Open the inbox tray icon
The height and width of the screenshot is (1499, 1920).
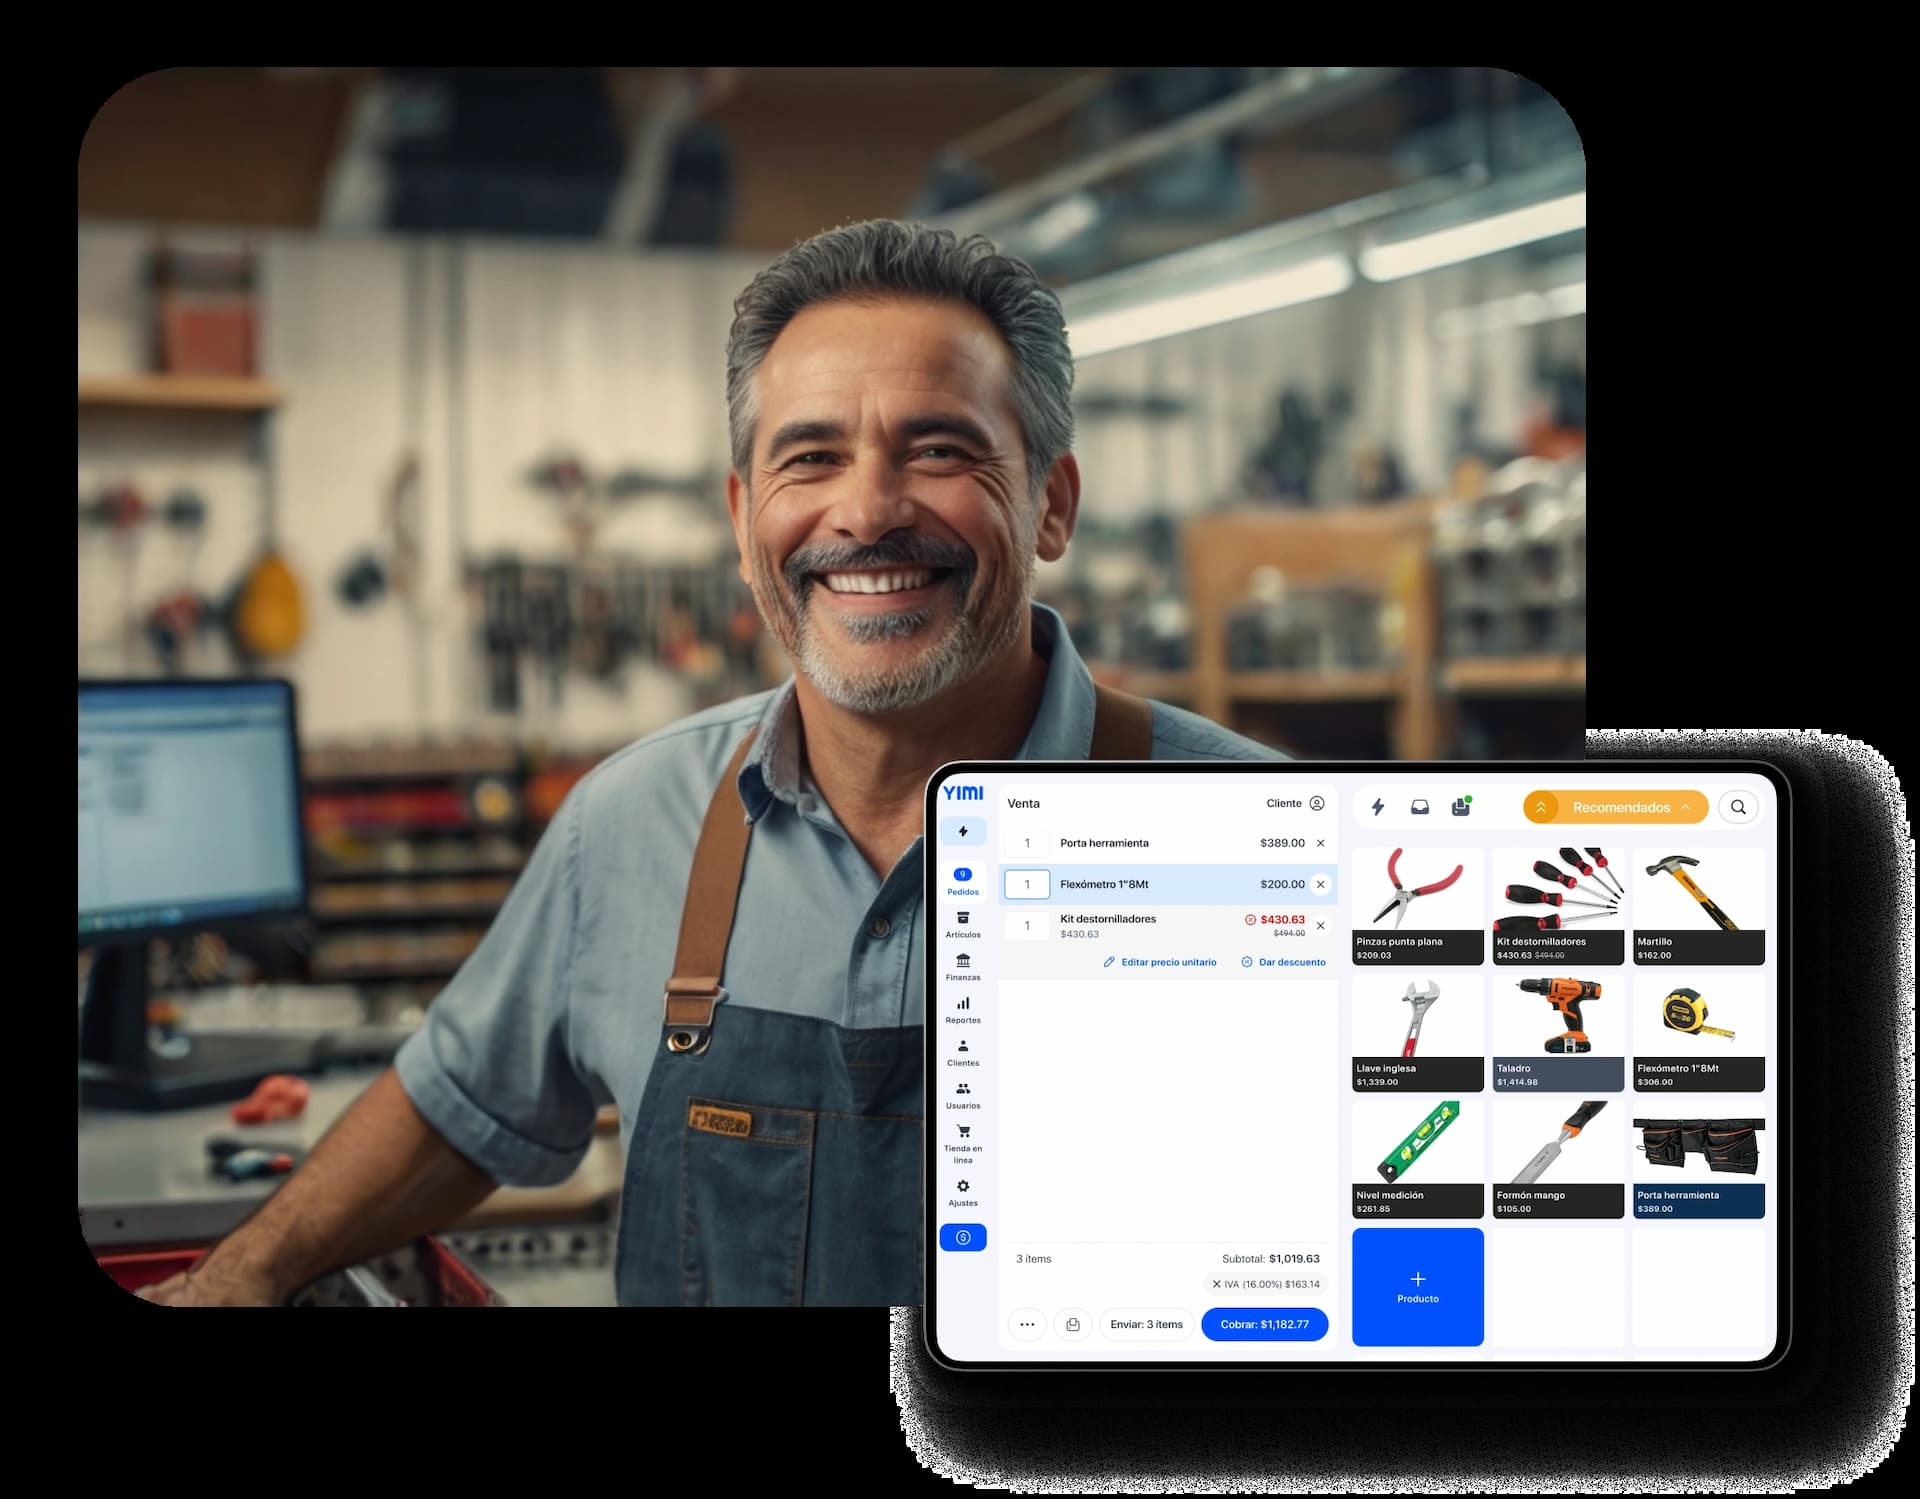tap(1419, 807)
